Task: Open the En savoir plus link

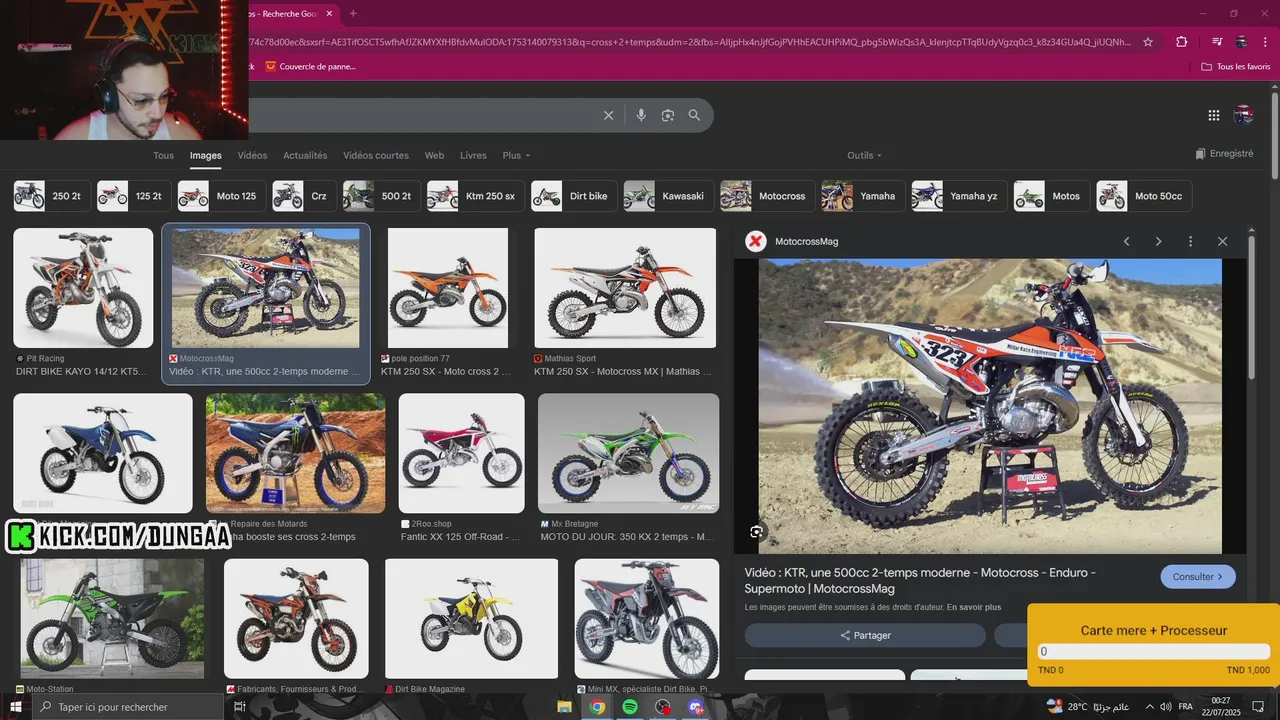Action: pyautogui.click(x=974, y=607)
